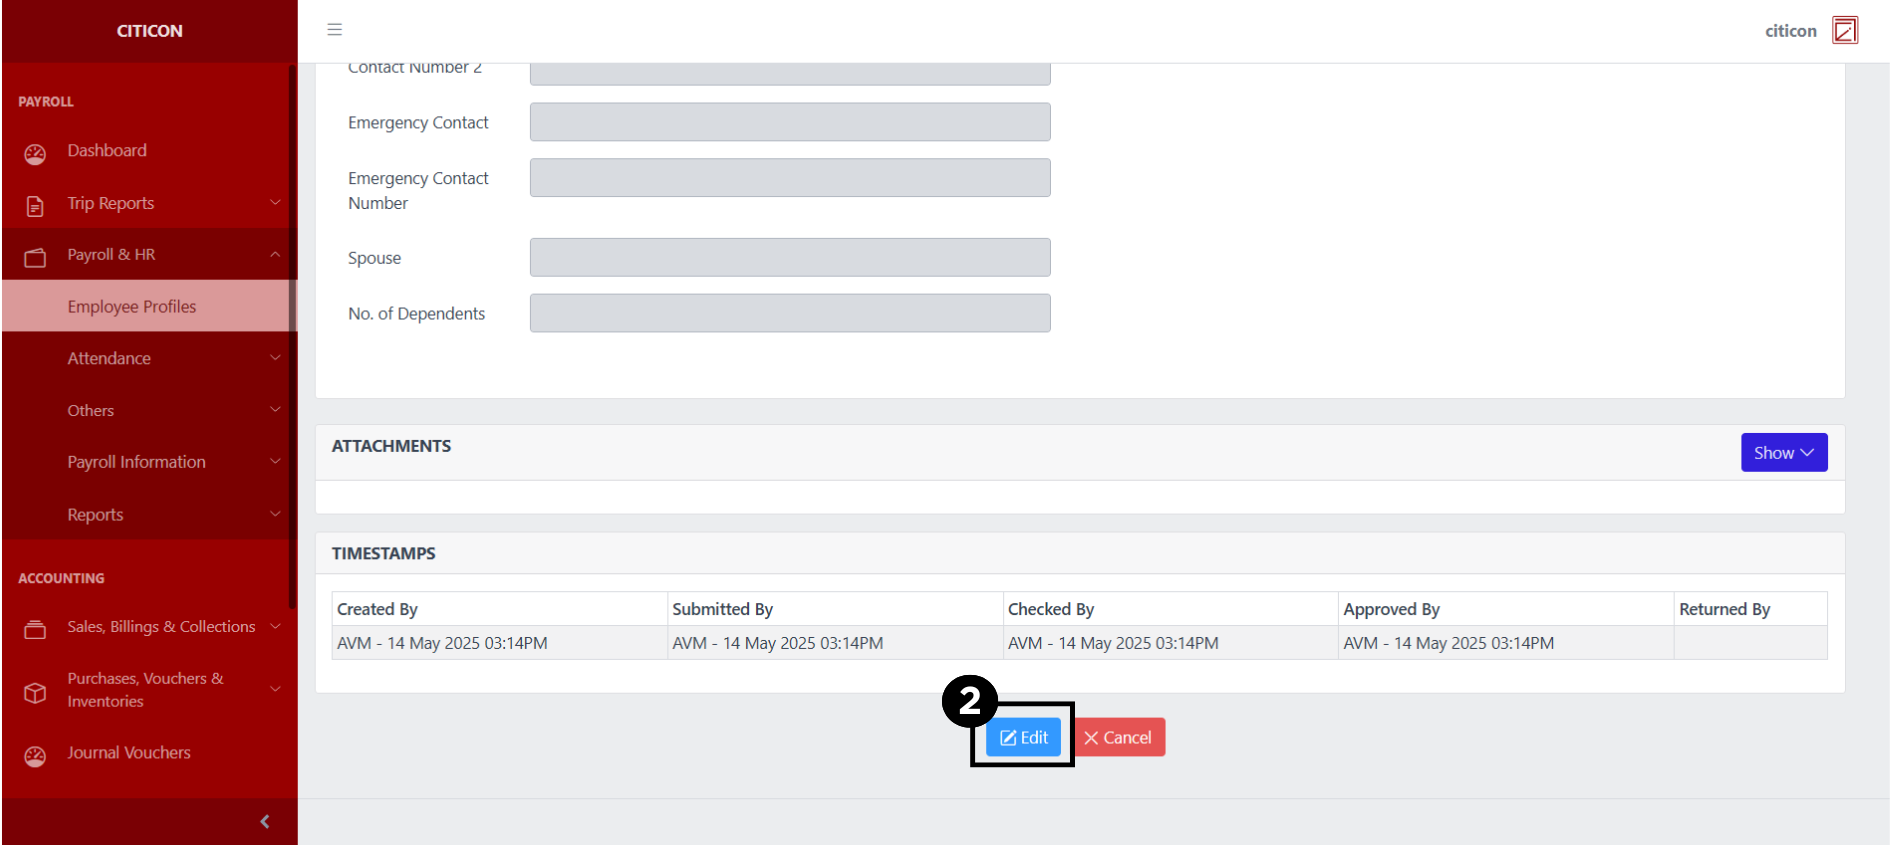Expand the Reports submenu chevron
The height and width of the screenshot is (845, 1892).
click(x=275, y=514)
